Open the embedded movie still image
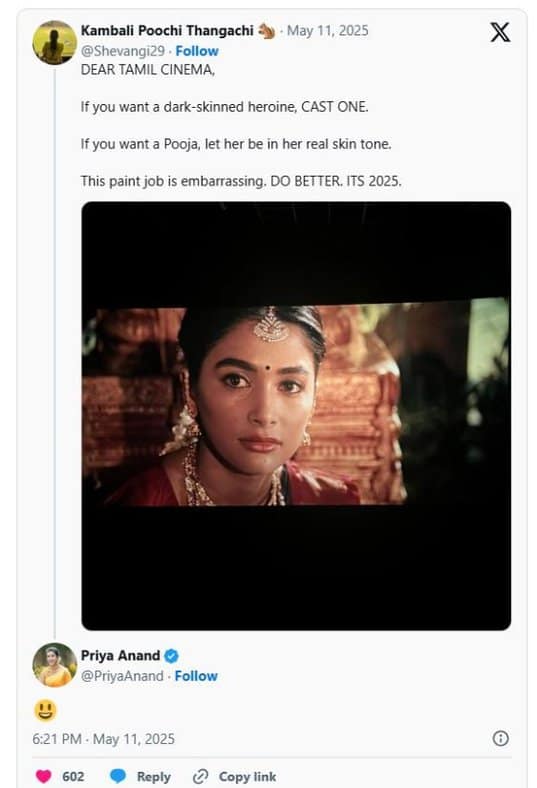 [x=296, y=416]
